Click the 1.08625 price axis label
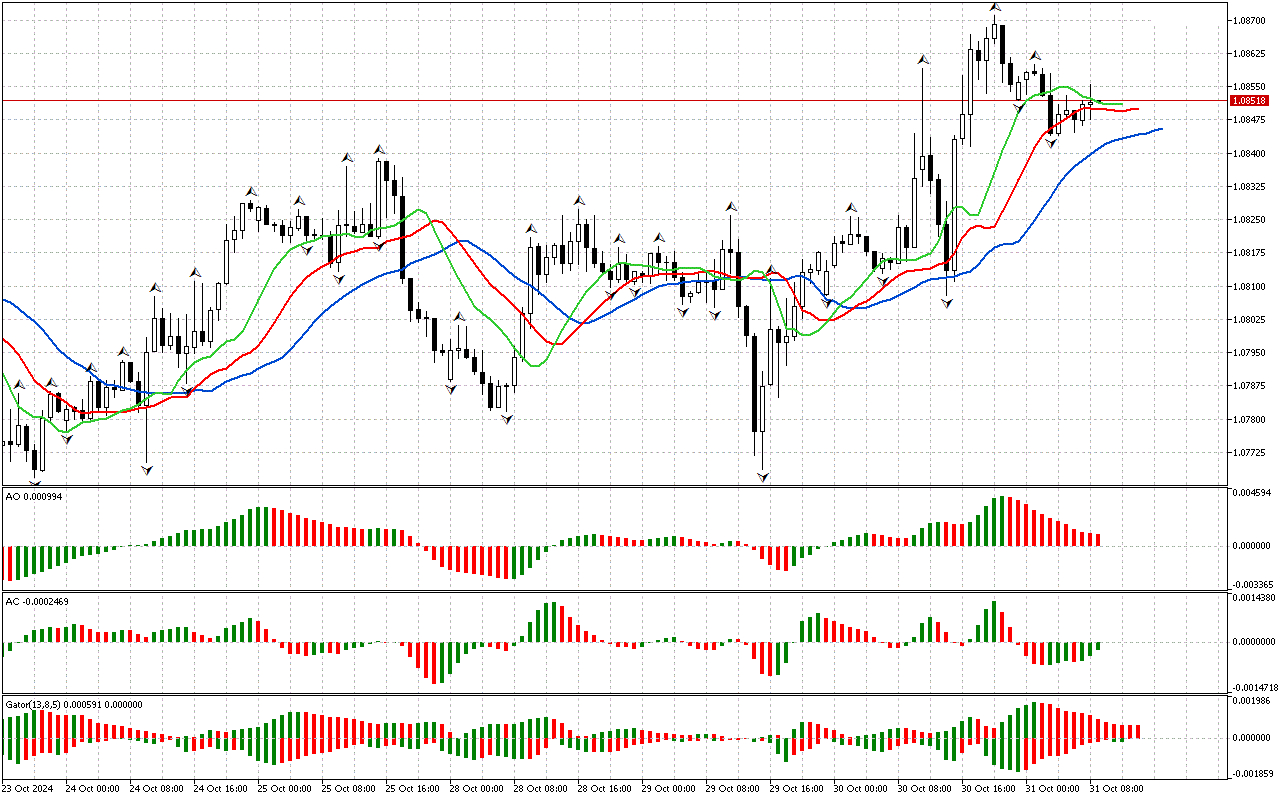 pos(1250,53)
